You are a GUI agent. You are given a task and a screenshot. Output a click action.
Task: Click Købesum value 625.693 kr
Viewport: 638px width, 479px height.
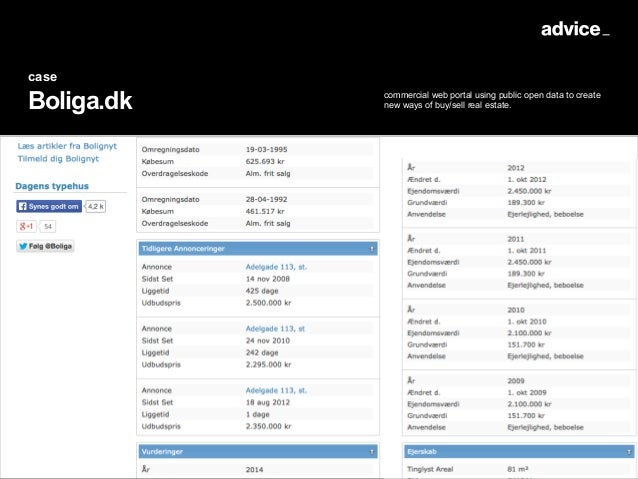coord(265,162)
